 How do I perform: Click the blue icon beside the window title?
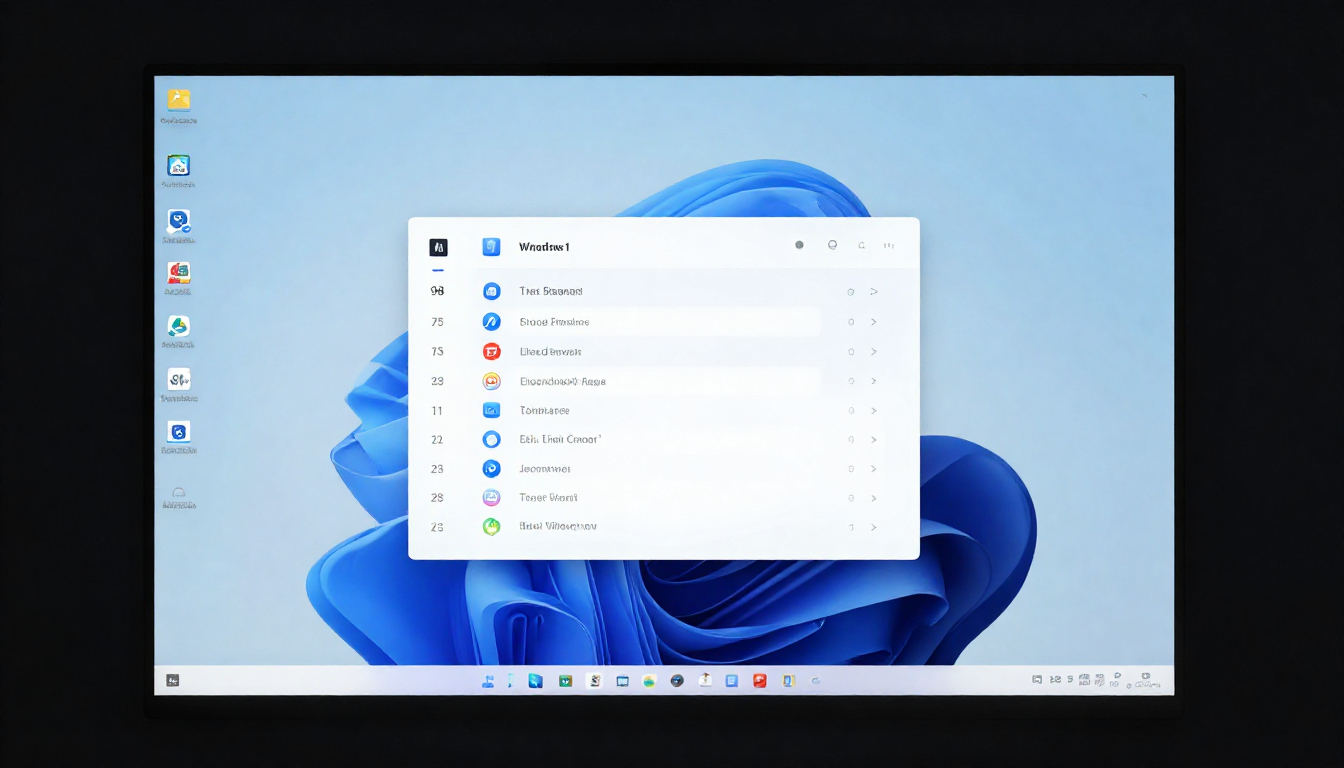pyautogui.click(x=491, y=247)
